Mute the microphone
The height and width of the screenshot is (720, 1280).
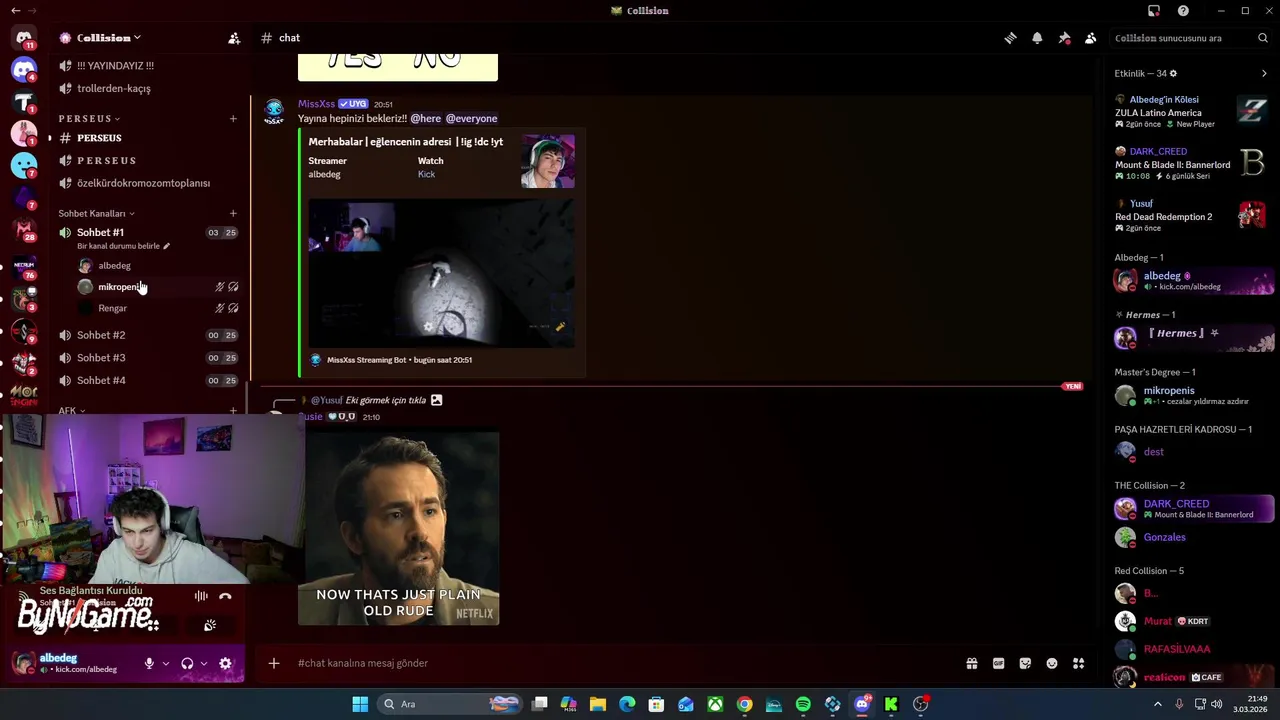(149, 663)
